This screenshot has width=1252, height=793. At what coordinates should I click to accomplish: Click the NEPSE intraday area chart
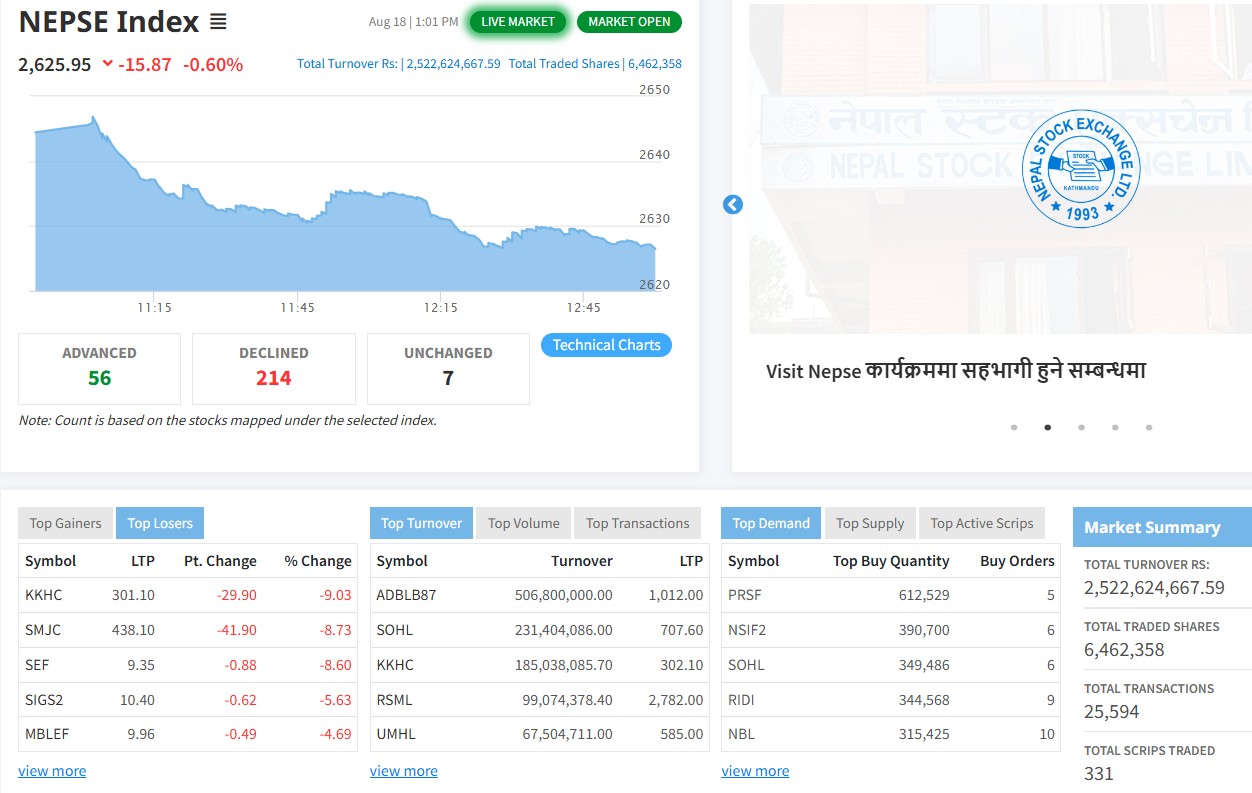click(345, 205)
